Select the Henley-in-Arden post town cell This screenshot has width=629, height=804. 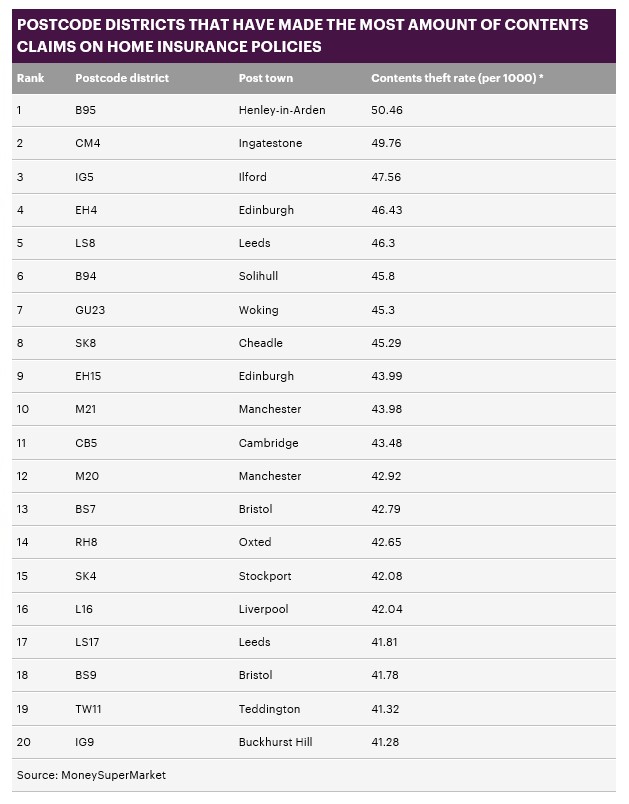(282, 110)
